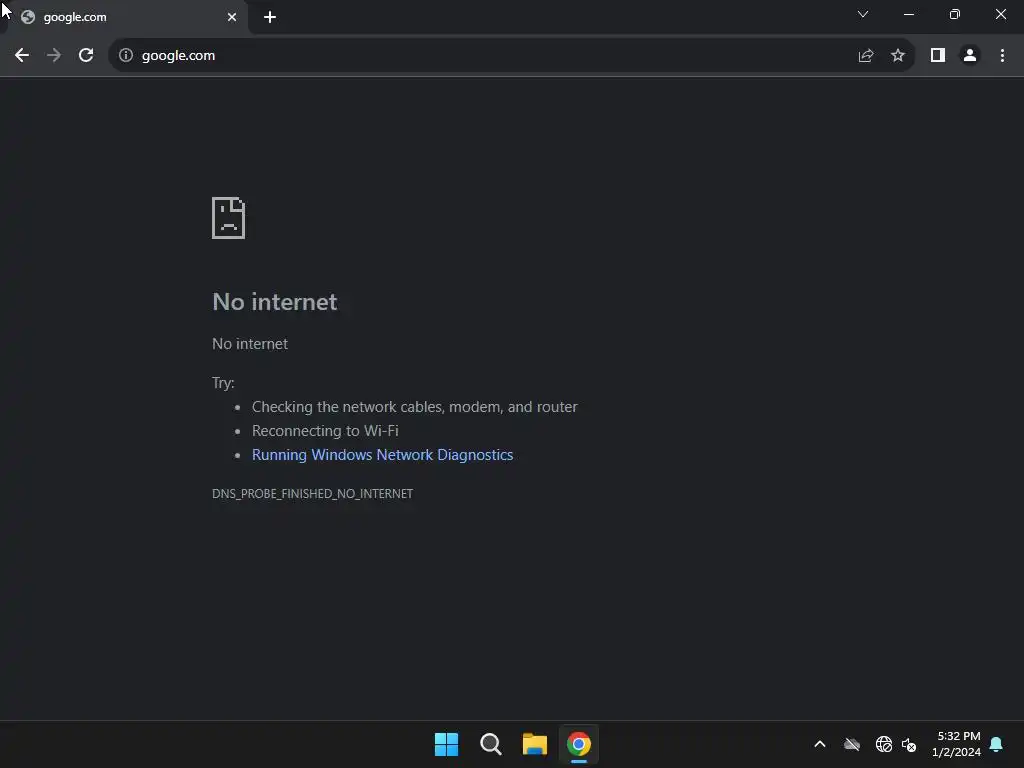Open the Chrome side panel

[938, 56]
